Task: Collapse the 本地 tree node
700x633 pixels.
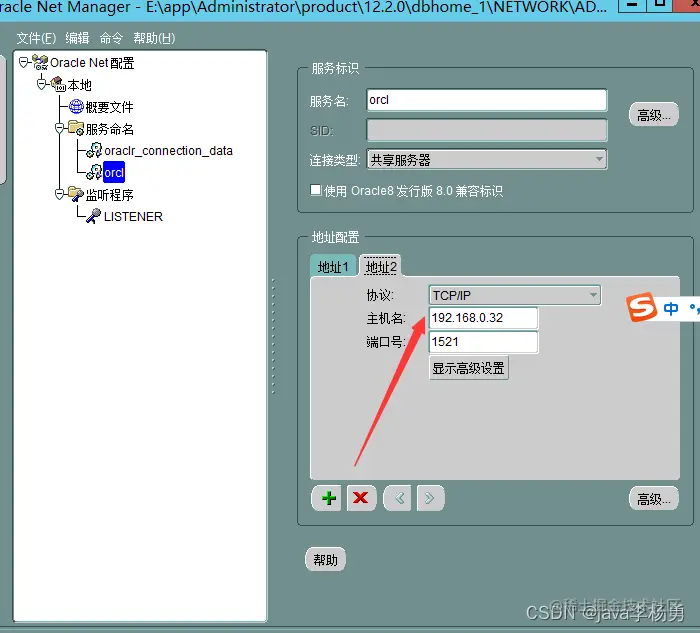Action: click(x=41, y=83)
